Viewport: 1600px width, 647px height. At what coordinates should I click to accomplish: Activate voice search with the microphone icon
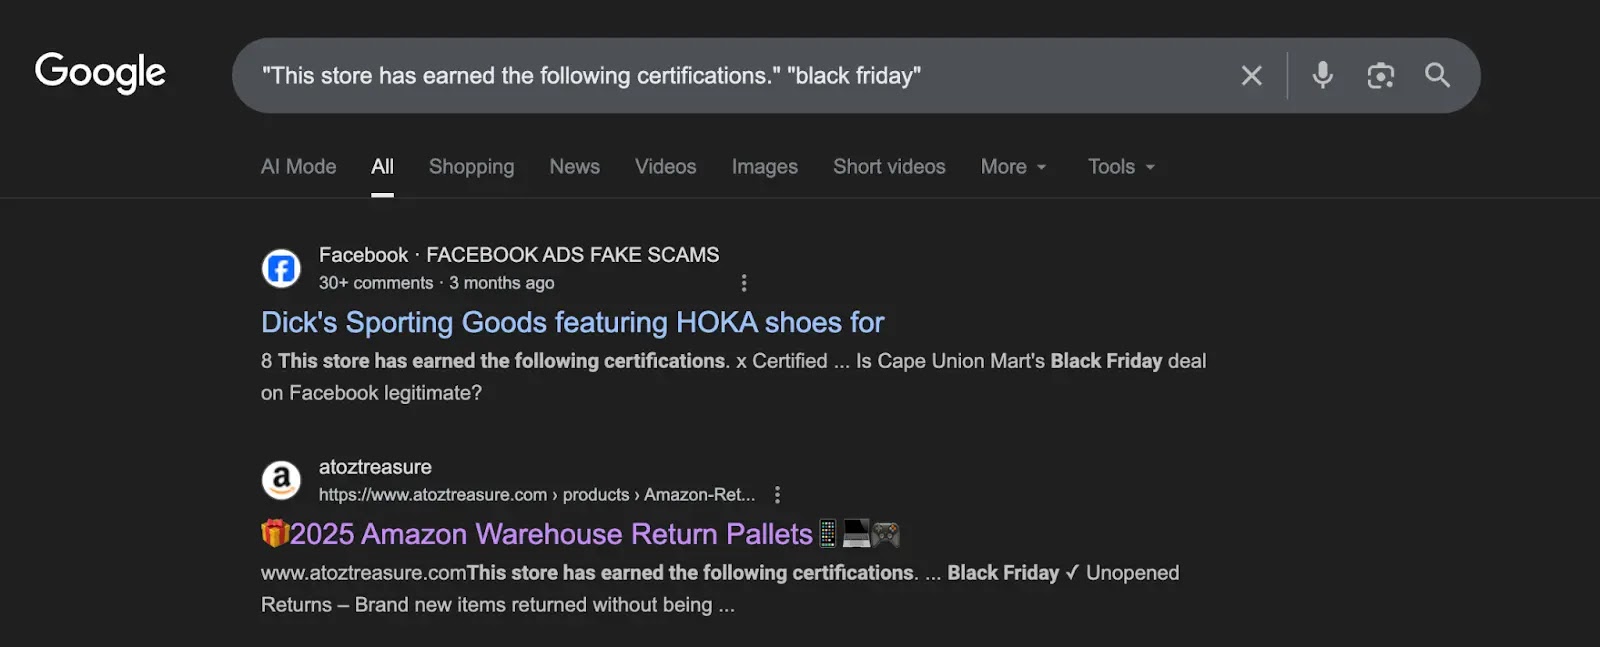click(x=1322, y=75)
